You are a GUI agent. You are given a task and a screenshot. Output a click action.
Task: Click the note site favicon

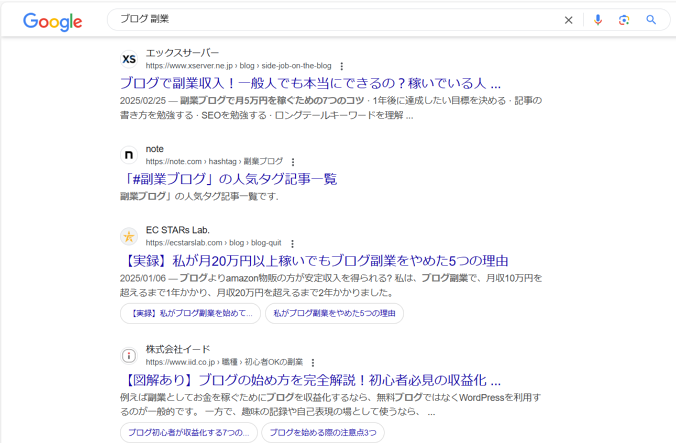click(x=128, y=155)
